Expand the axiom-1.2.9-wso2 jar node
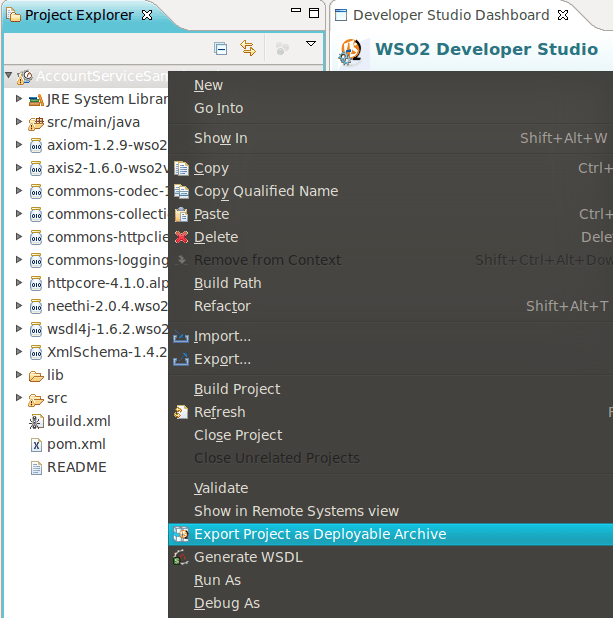 (19, 144)
